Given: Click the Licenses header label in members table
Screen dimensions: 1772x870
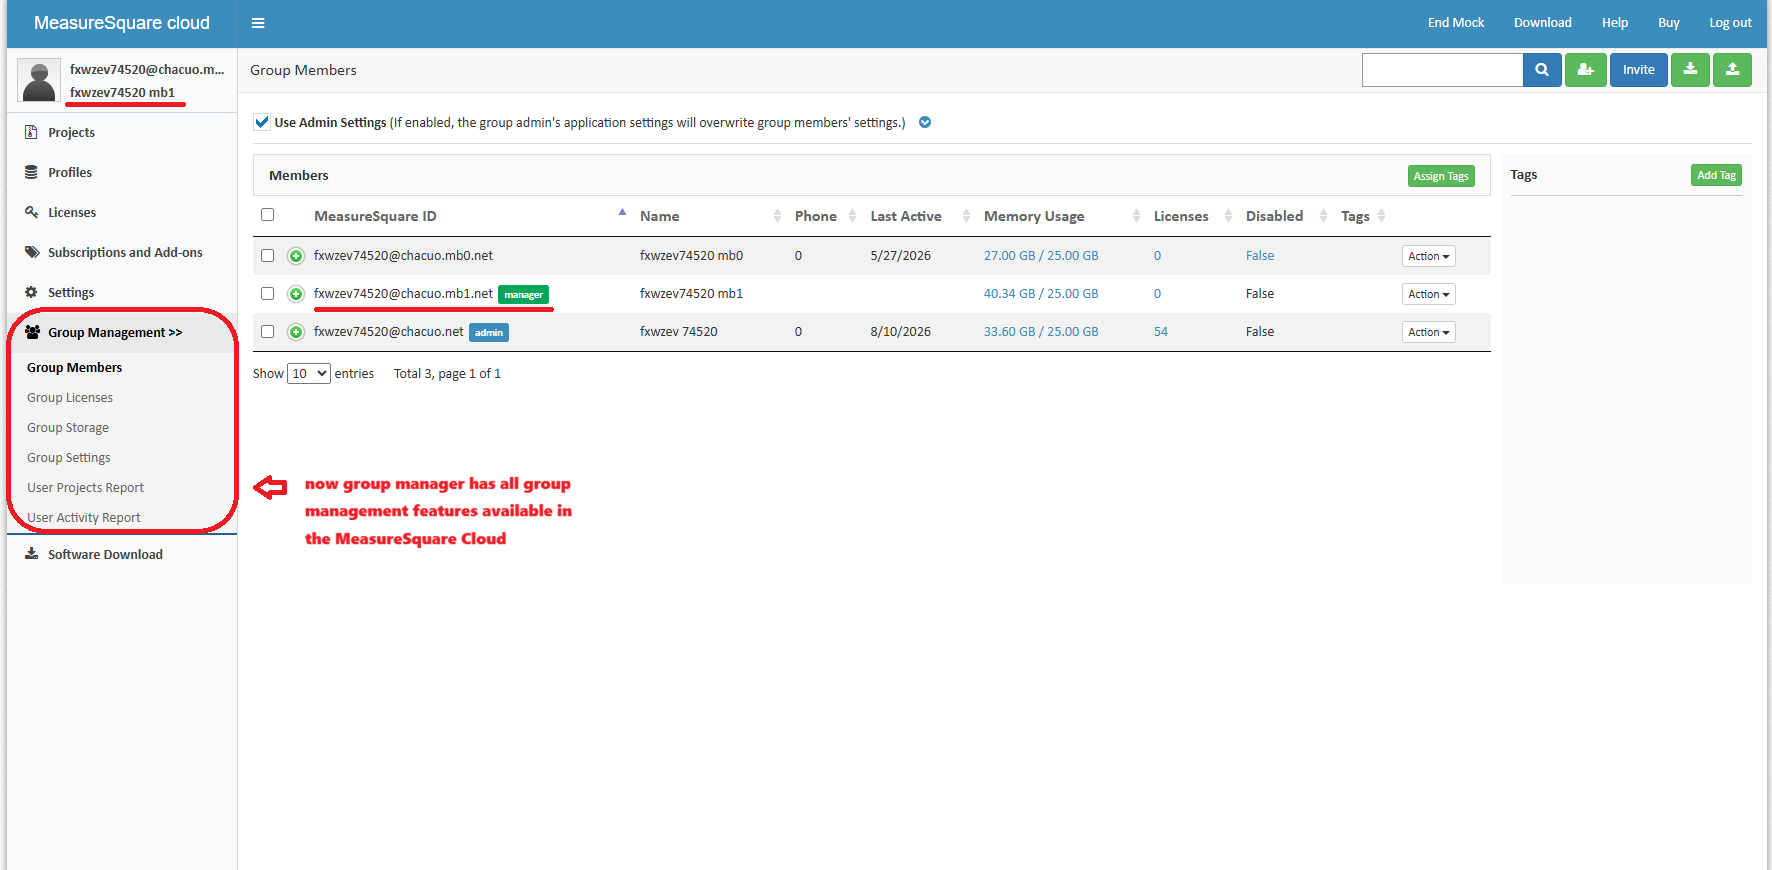Looking at the screenshot, I should coord(1181,216).
